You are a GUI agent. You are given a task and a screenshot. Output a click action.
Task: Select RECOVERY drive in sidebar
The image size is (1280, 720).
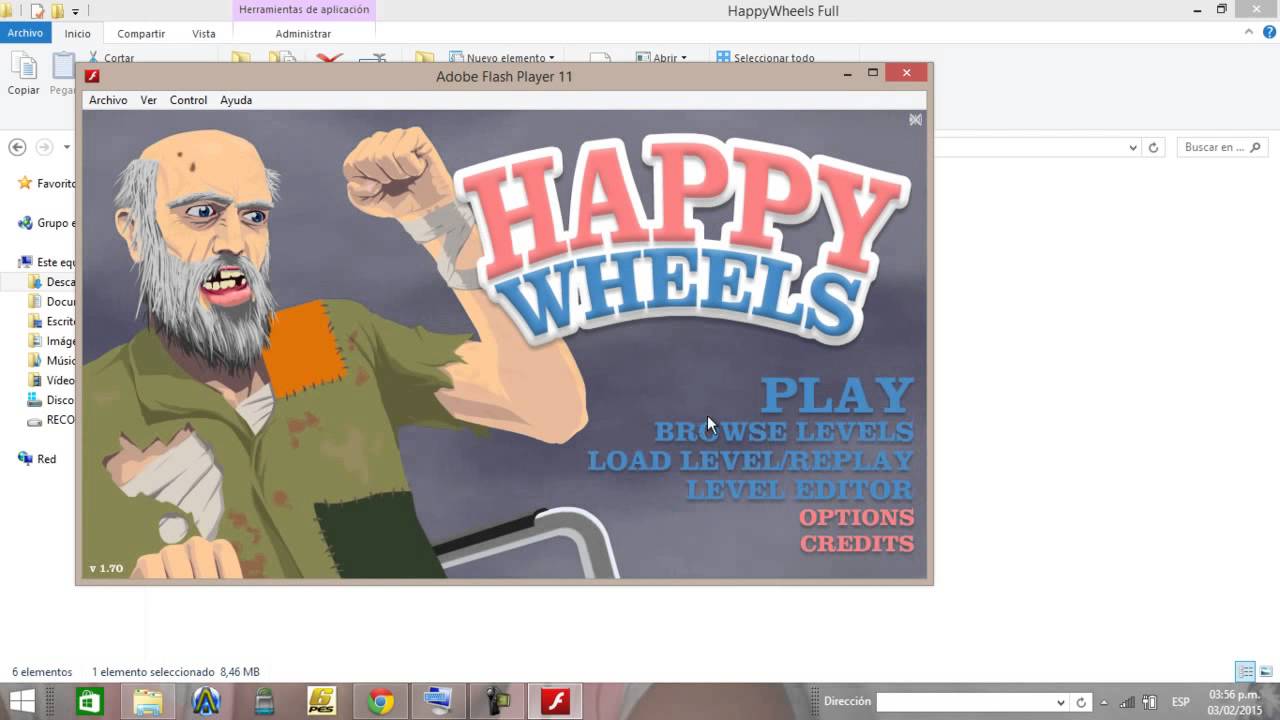(52, 420)
